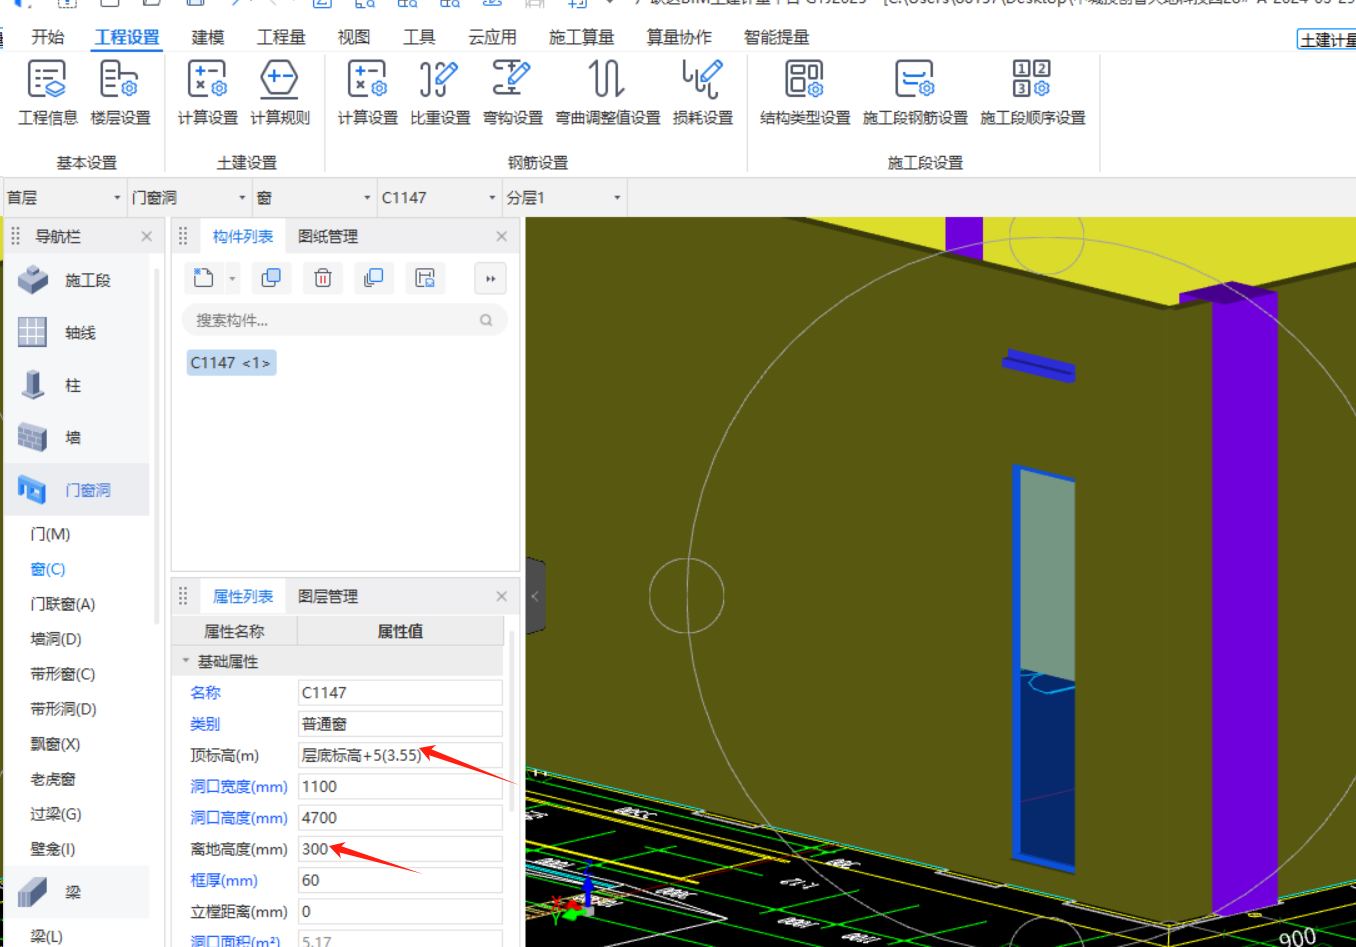Click the component archive save icon

point(425,278)
